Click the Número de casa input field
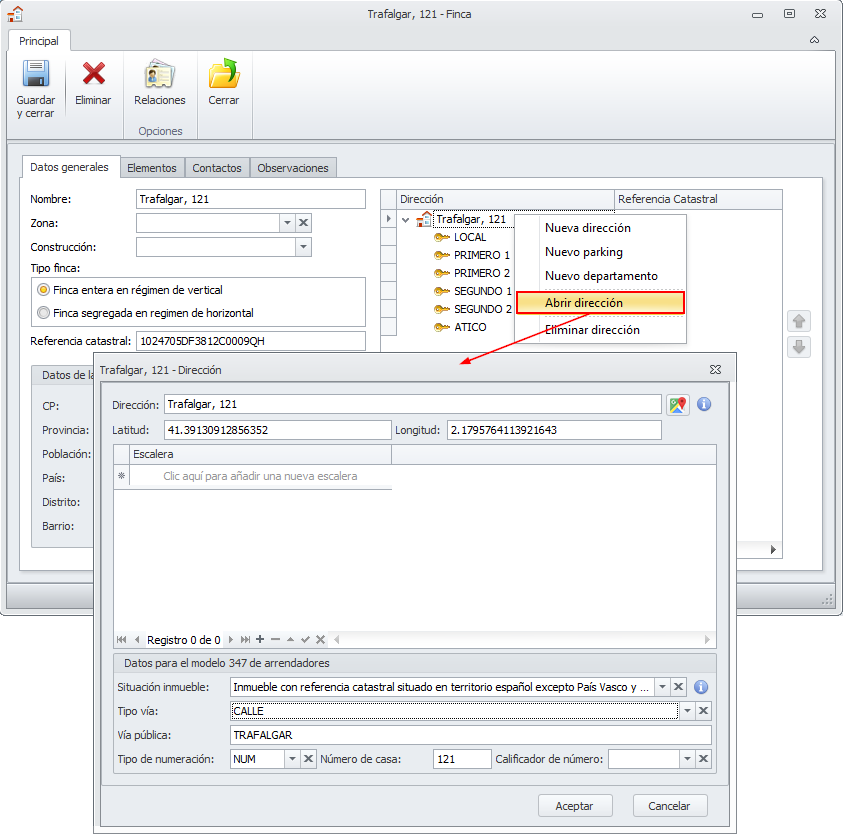The height and width of the screenshot is (836, 844). tap(461, 760)
